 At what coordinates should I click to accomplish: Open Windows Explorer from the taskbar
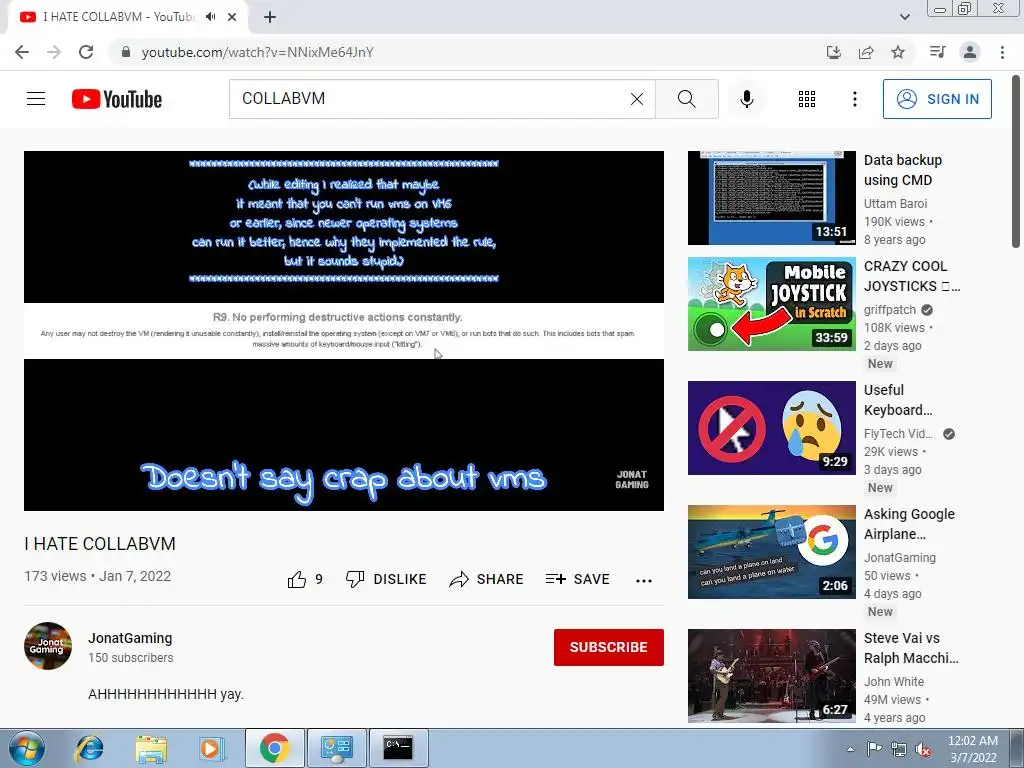(151, 748)
